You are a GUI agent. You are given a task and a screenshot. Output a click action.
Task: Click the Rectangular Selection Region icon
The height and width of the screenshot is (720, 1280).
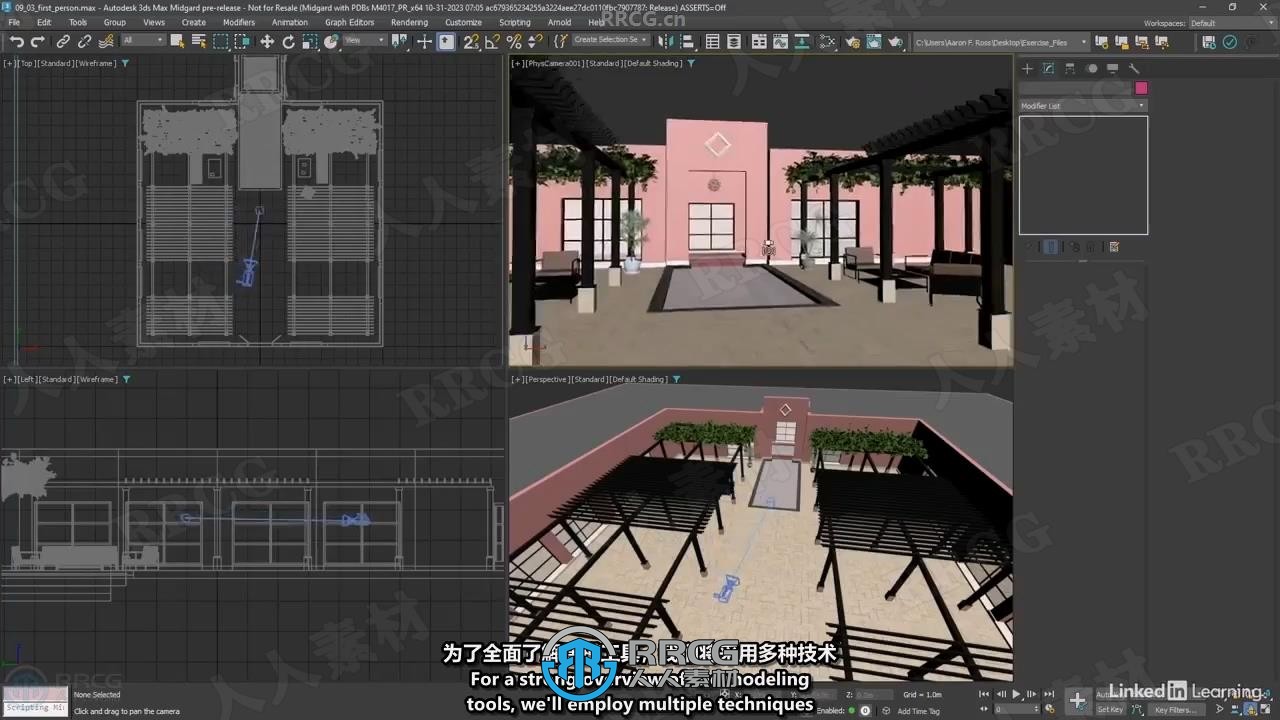pos(221,41)
